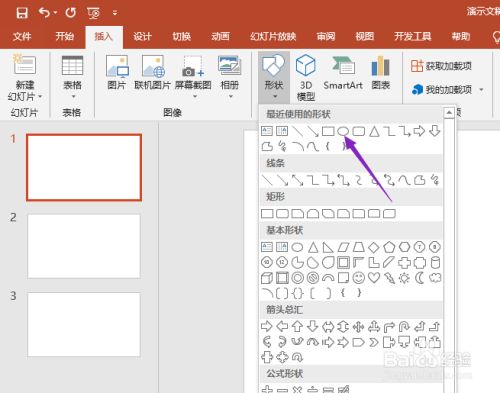Select the smiley face shape
Screen dimensions: 500x393
pyautogui.click(x=359, y=278)
